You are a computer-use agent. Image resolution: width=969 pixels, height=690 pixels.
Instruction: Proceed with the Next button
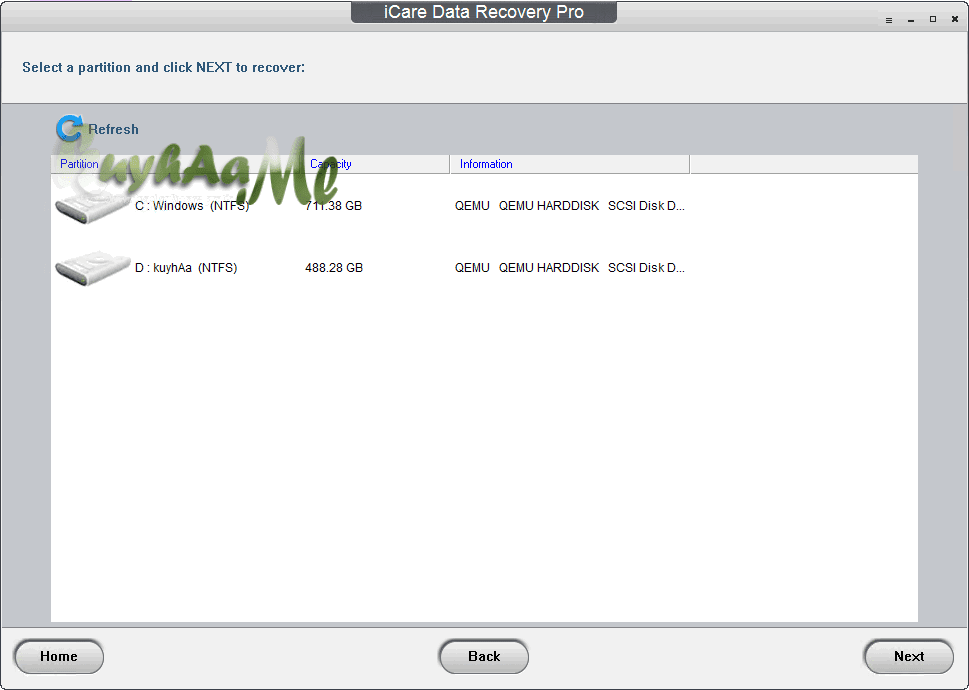point(908,656)
